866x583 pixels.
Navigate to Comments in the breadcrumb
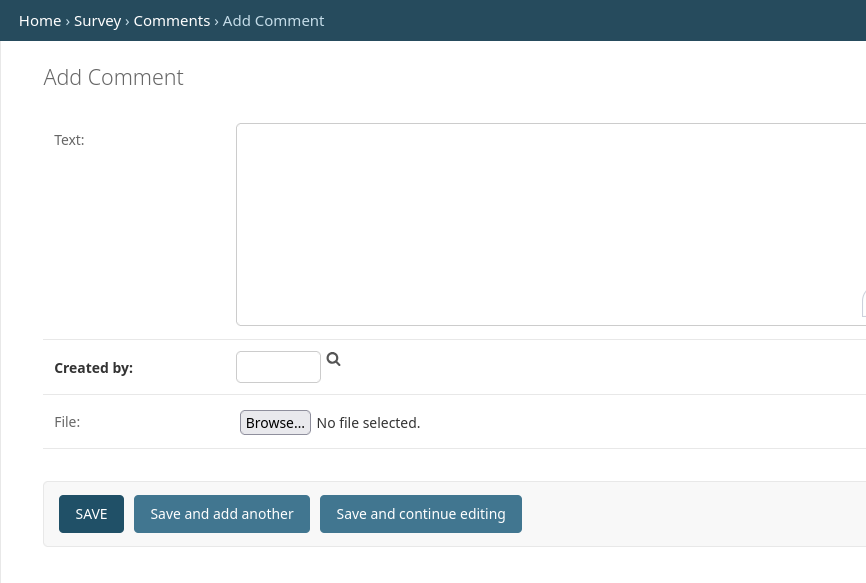tap(172, 21)
